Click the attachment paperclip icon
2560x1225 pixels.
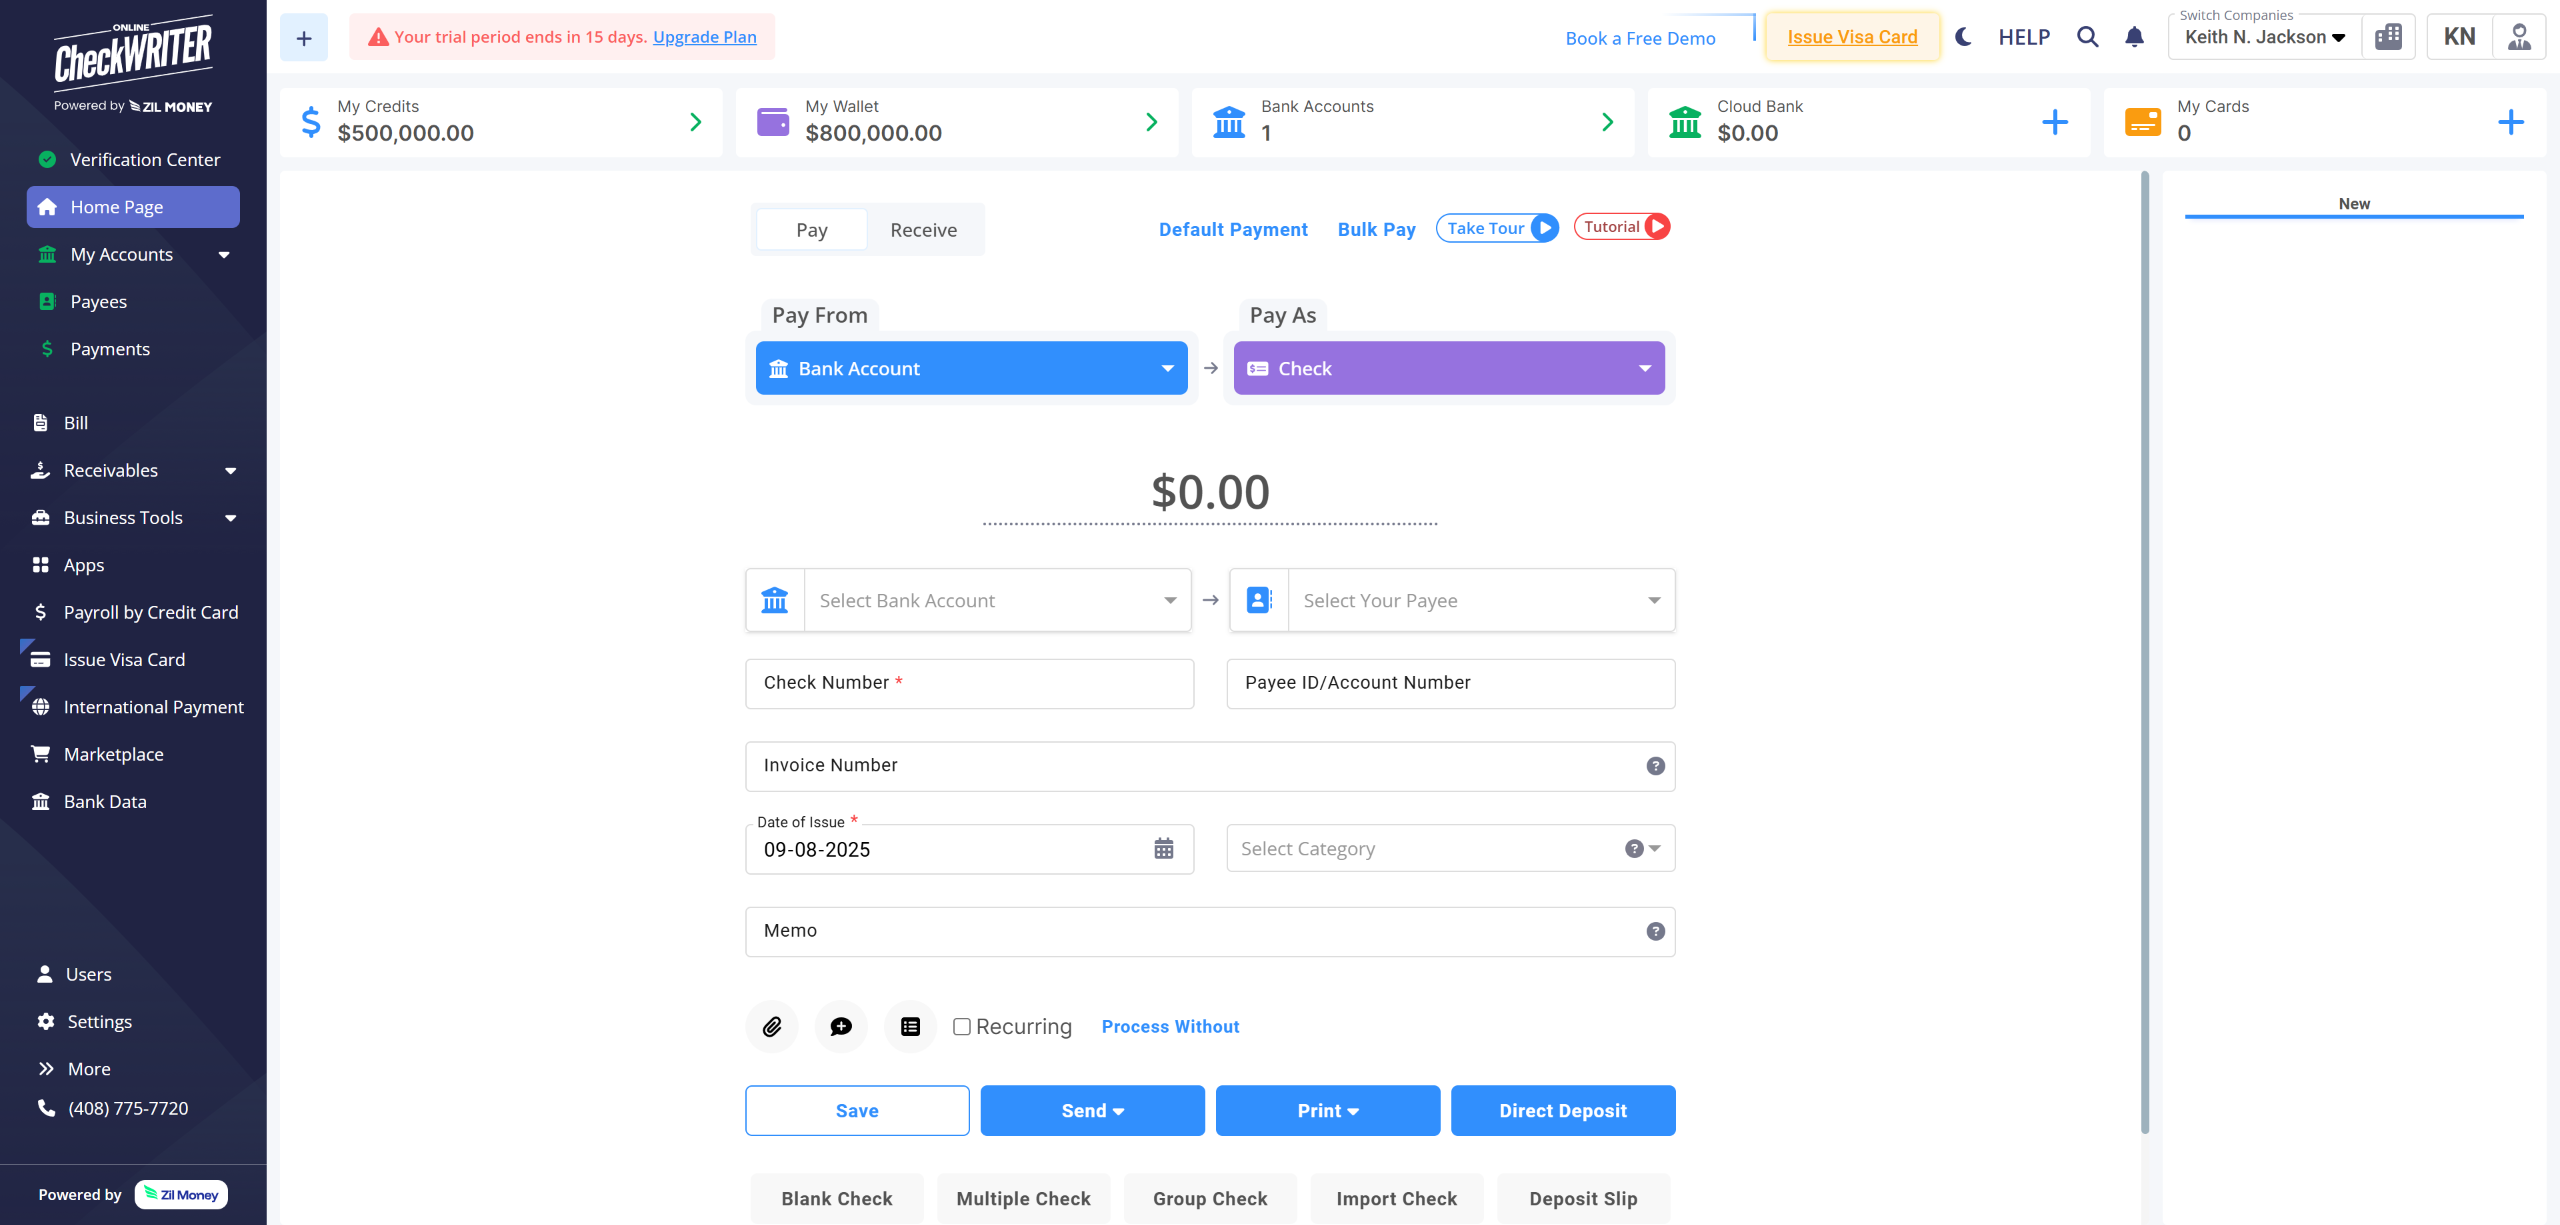point(771,1026)
